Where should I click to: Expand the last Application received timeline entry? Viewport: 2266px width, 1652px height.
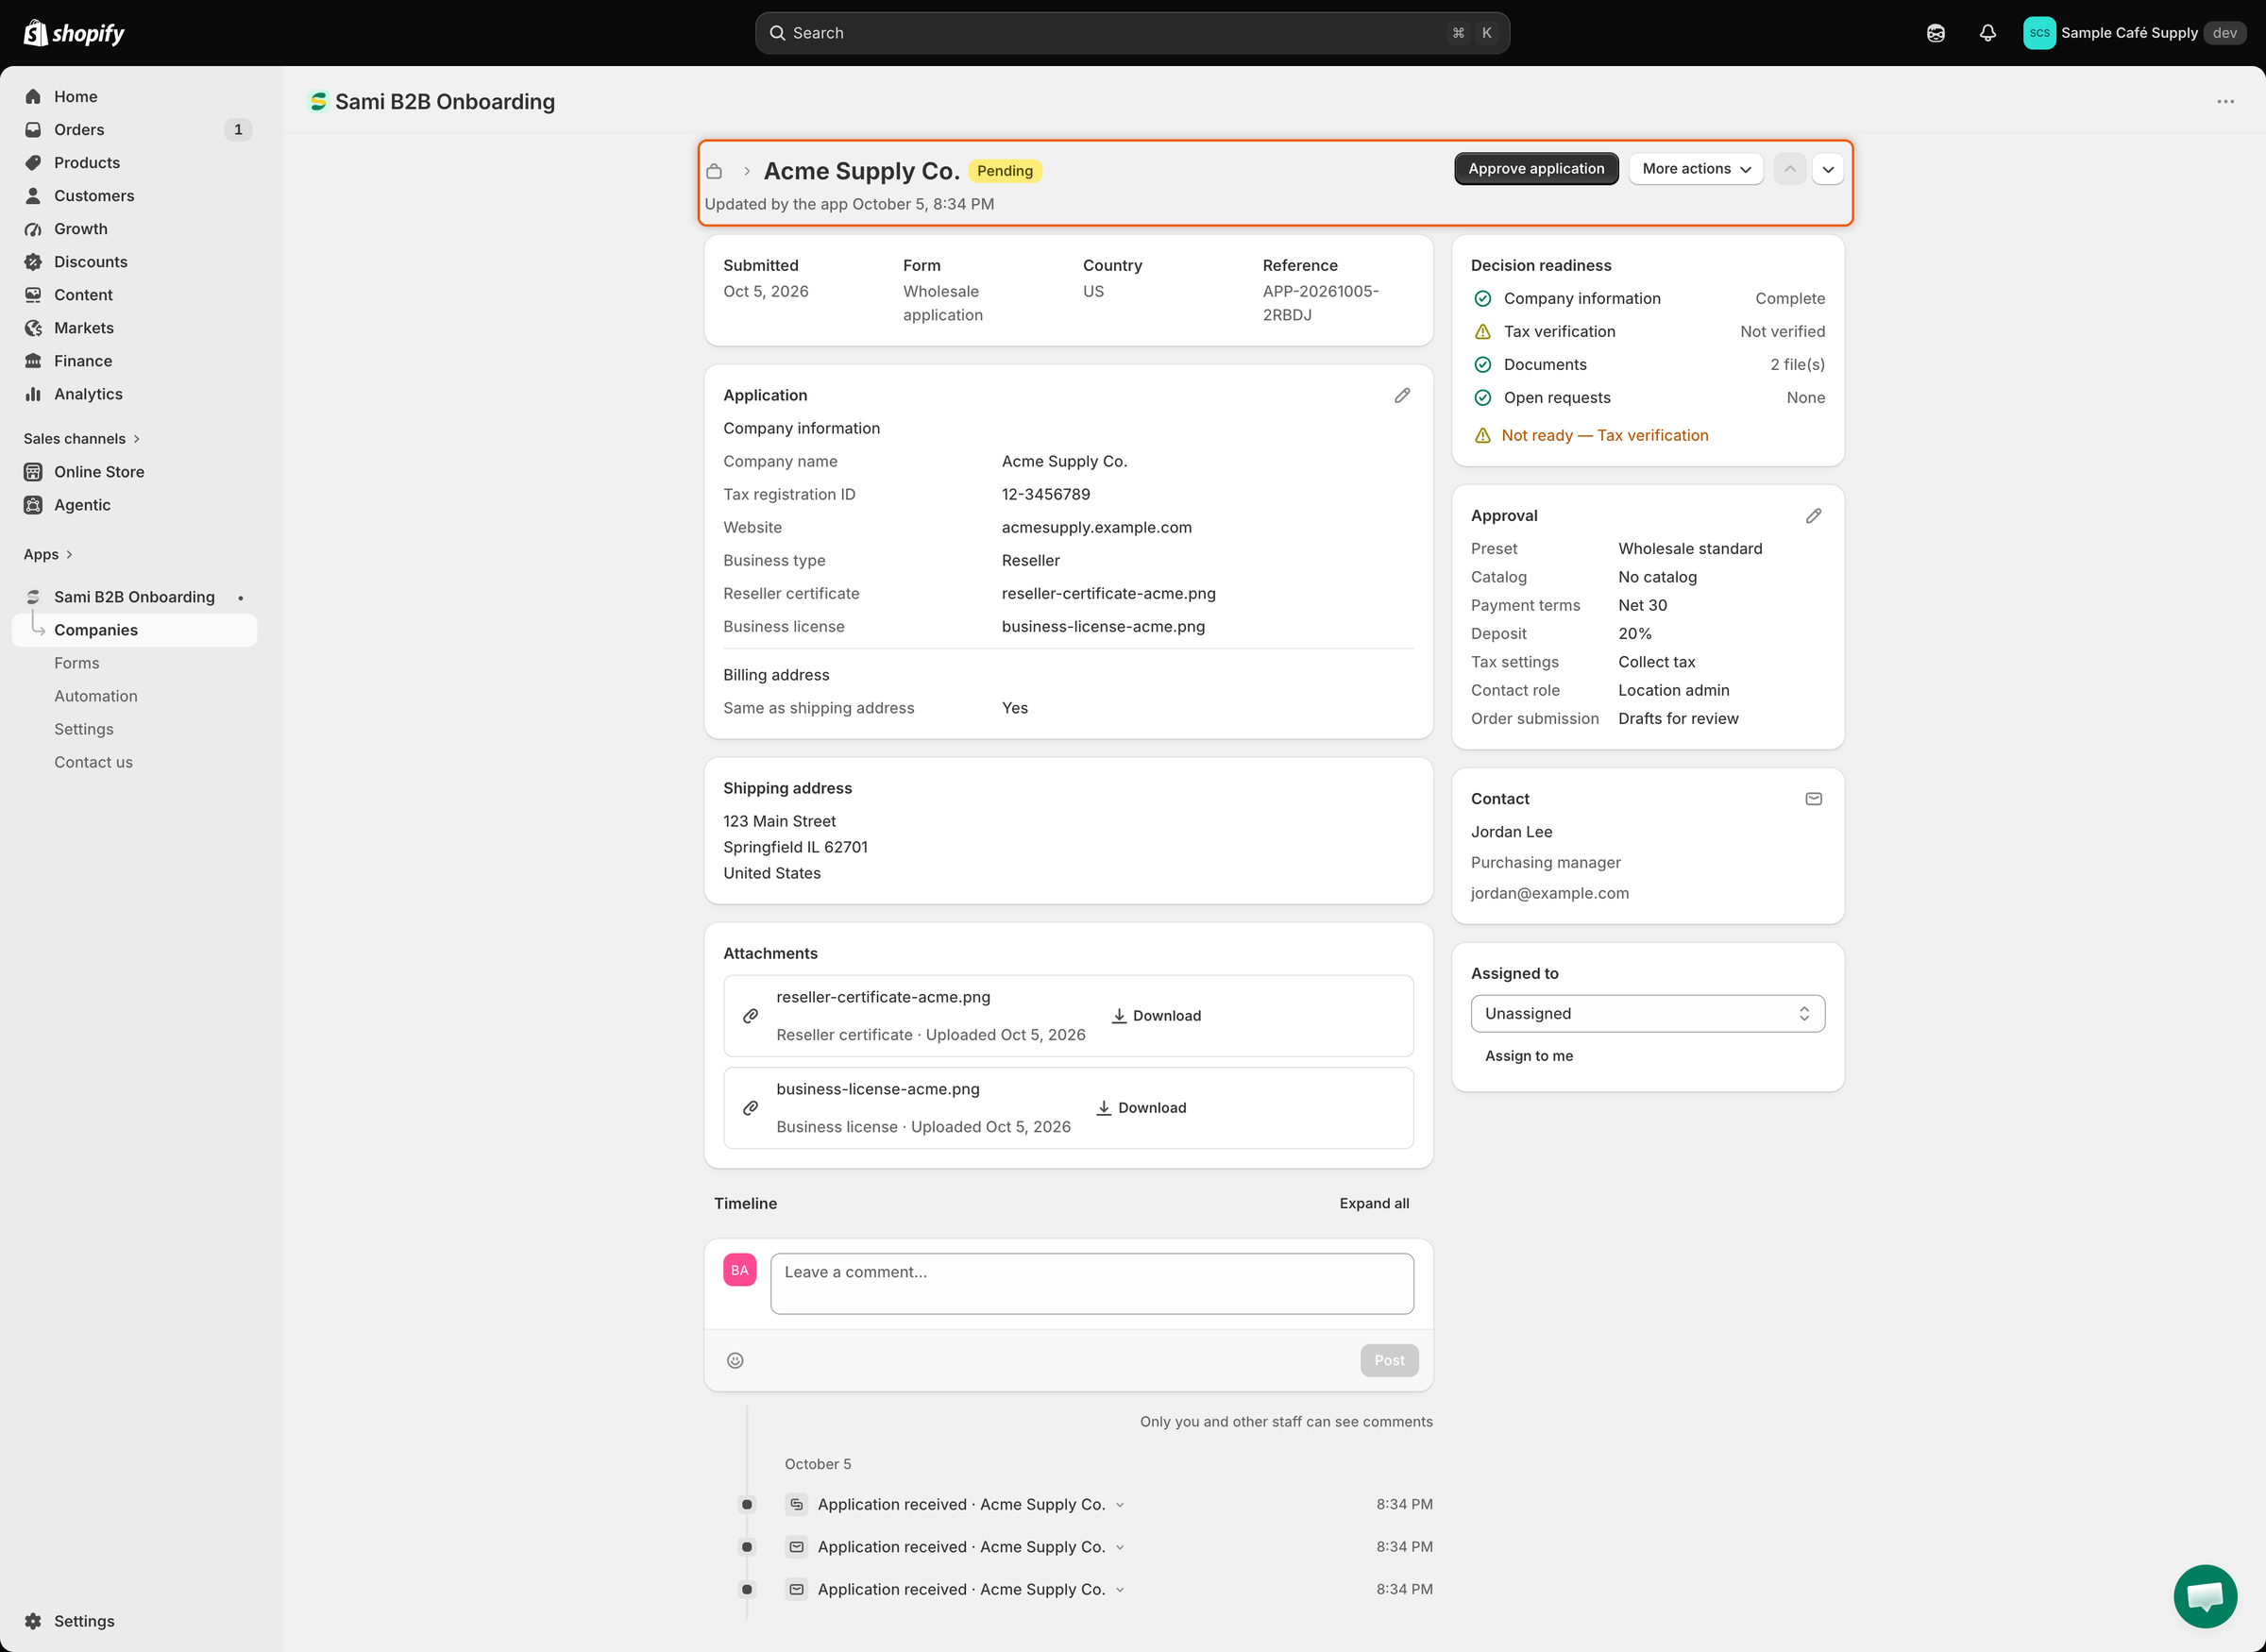[1119, 1590]
